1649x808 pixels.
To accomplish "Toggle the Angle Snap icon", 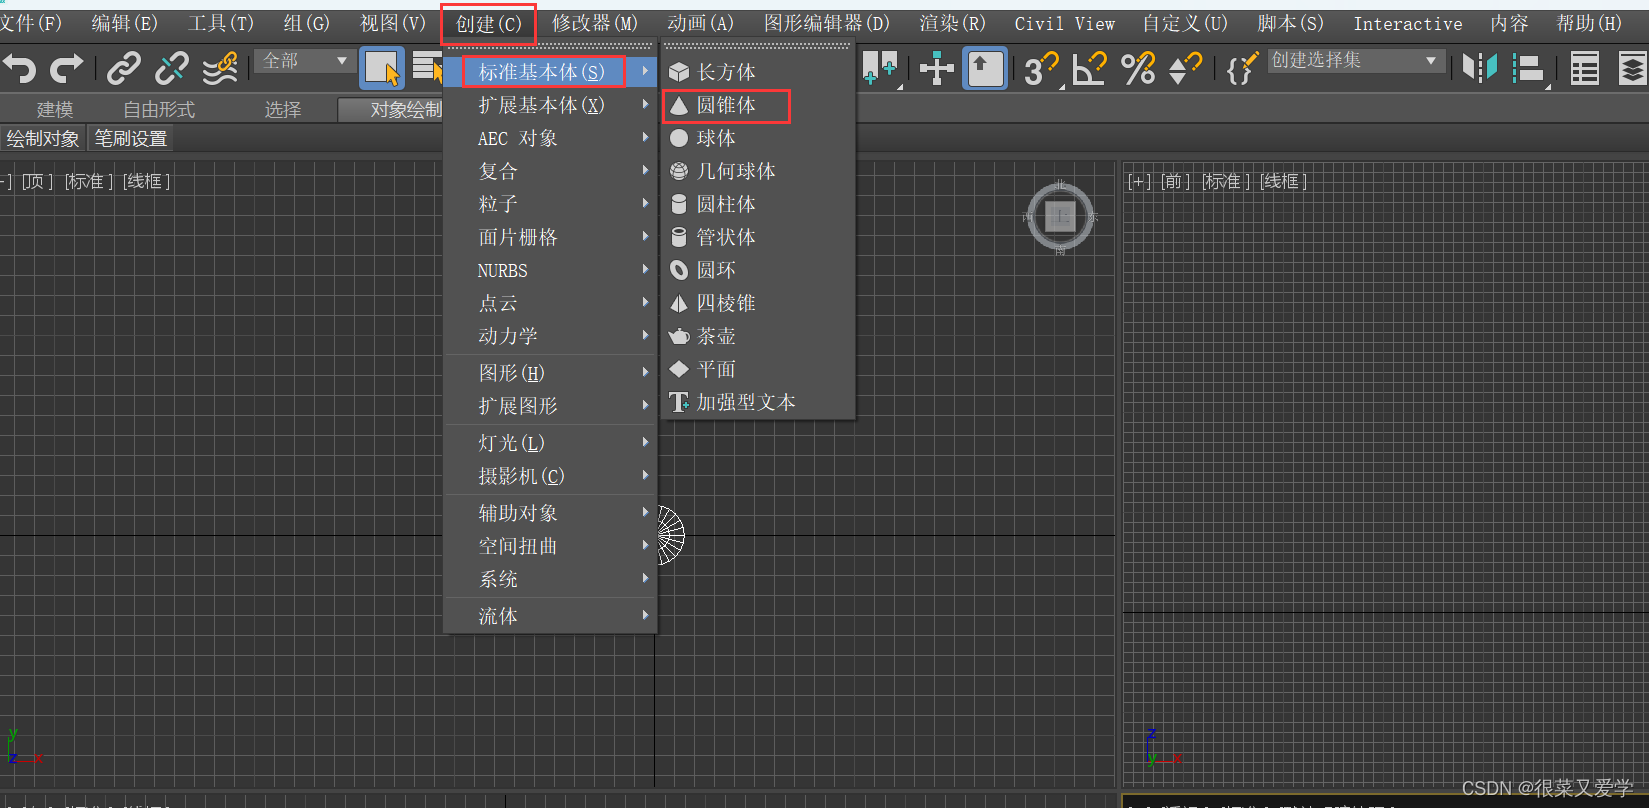I will (x=1089, y=68).
